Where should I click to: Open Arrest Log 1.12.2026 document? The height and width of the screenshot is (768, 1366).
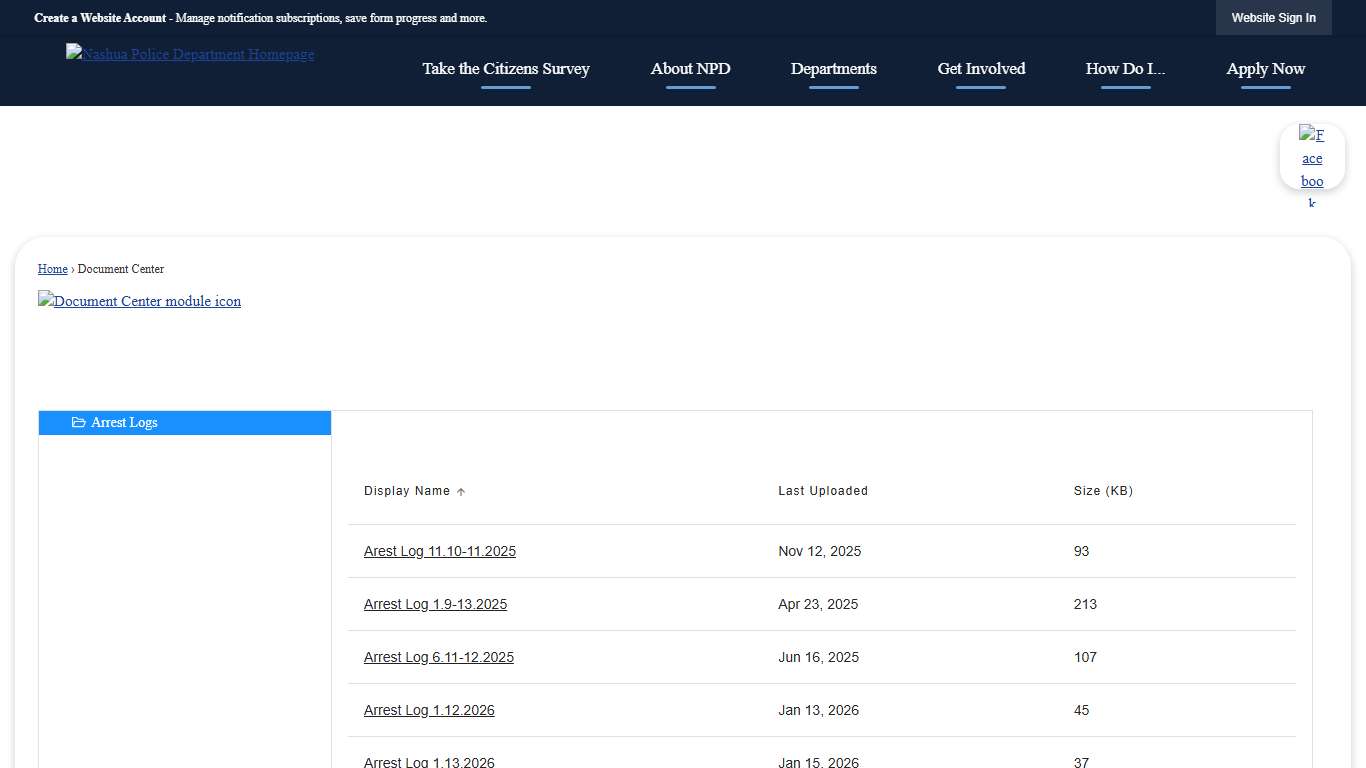click(429, 710)
